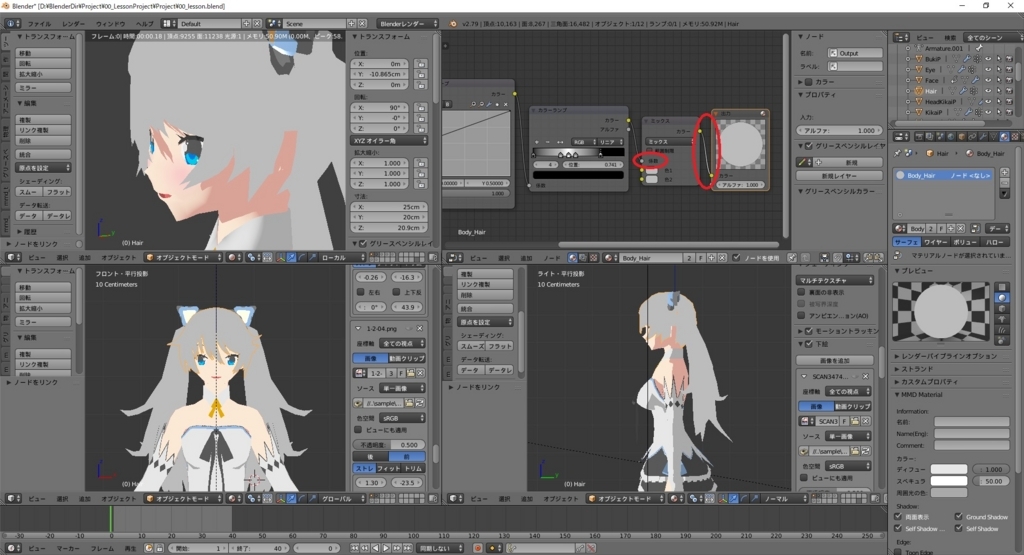Click the Front axis button for background image

point(407,456)
